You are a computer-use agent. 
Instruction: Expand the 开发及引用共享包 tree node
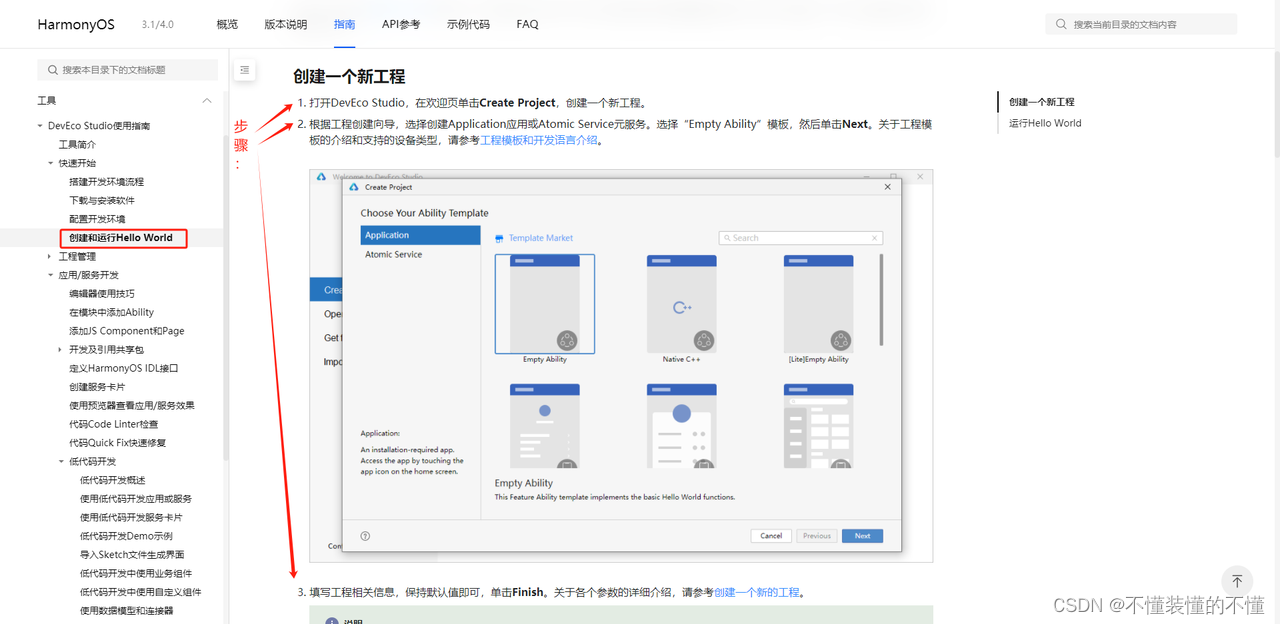point(60,350)
